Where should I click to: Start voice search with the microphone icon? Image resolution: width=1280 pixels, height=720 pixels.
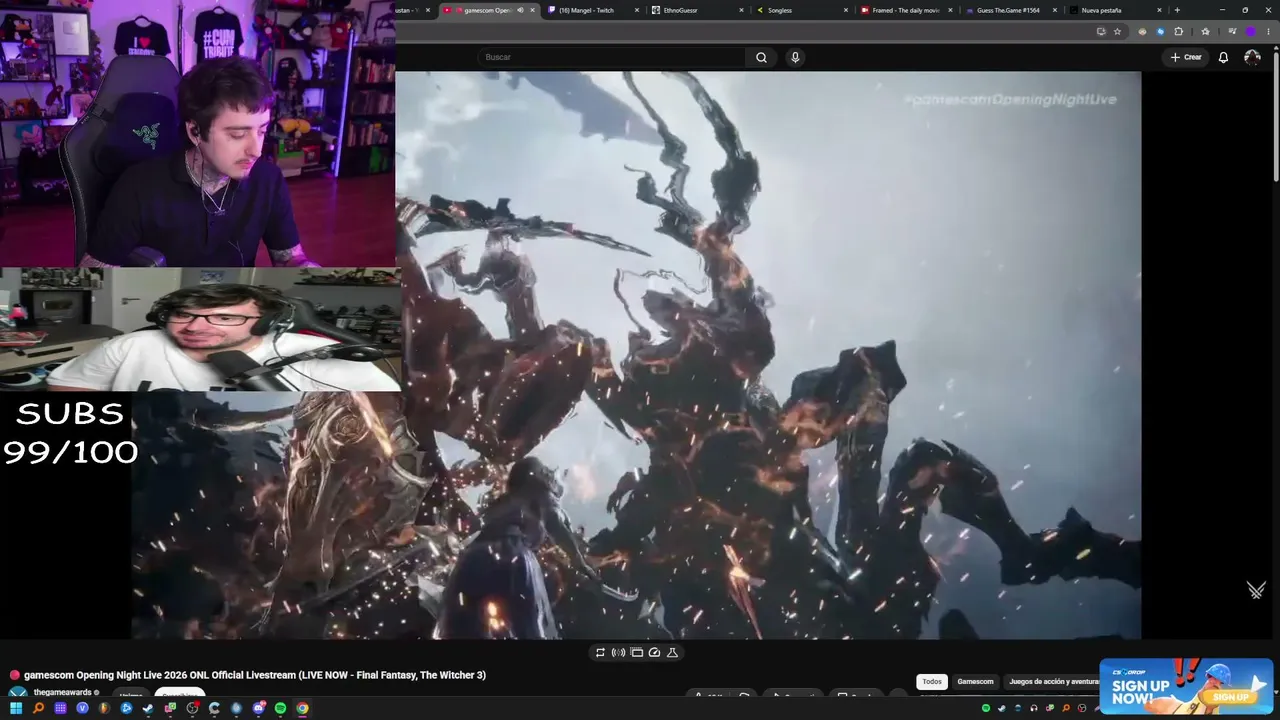[x=795, y=57]
